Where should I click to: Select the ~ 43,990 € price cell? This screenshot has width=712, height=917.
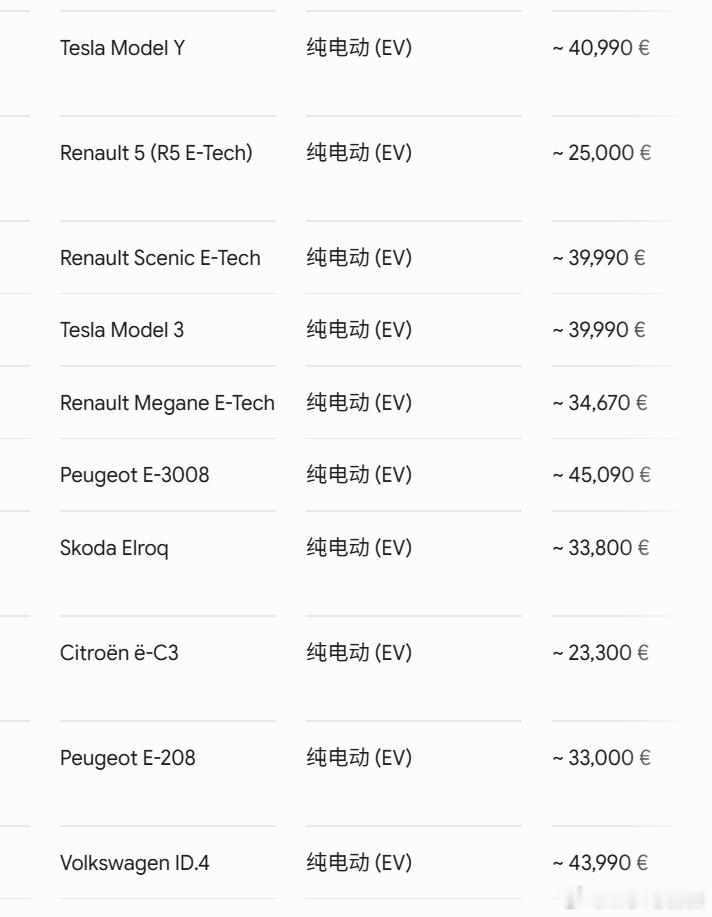[x=600, y=863]
